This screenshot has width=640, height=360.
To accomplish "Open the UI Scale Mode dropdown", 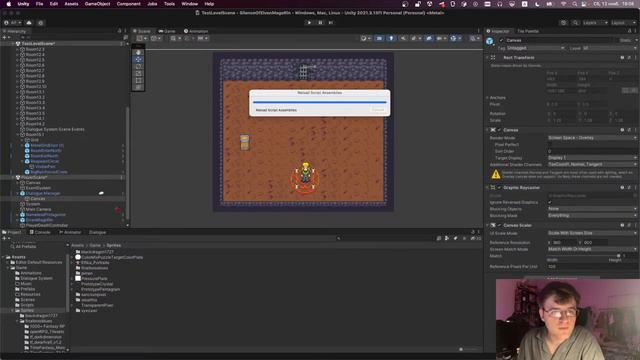I will click(592, 233).
